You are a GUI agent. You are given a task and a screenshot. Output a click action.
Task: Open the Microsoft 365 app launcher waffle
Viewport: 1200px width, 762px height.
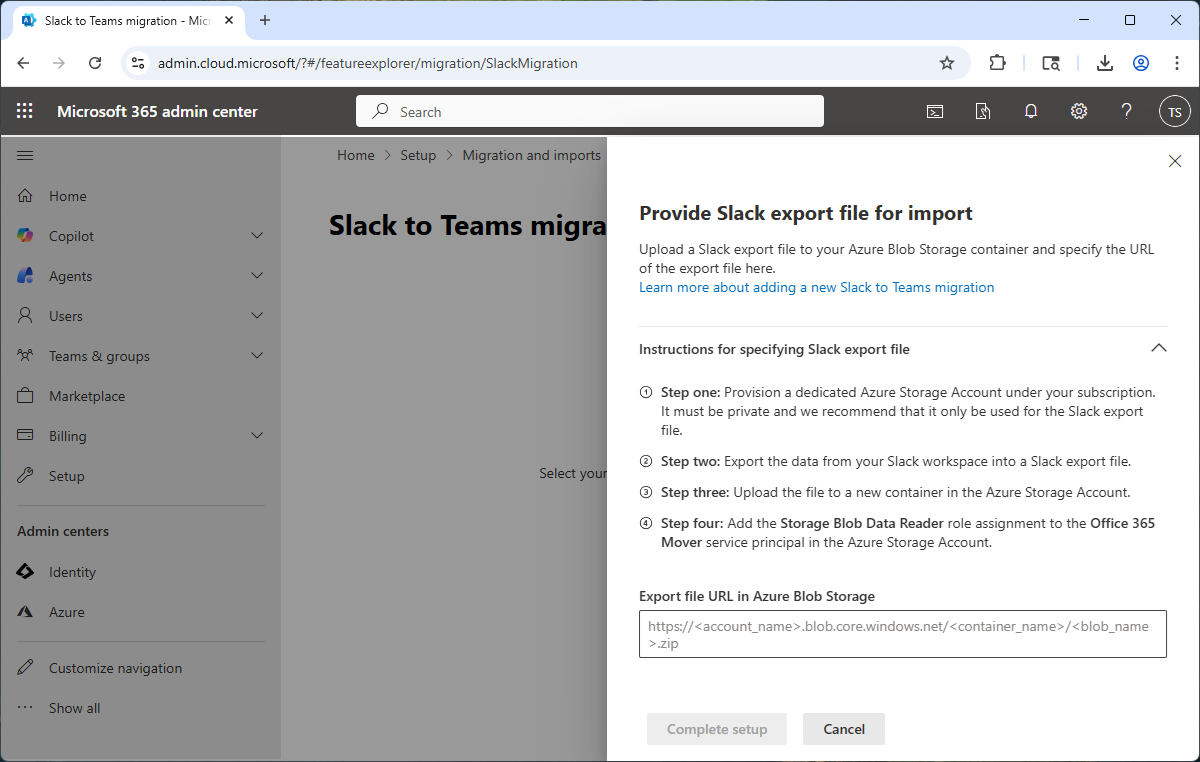click(24, 111)
